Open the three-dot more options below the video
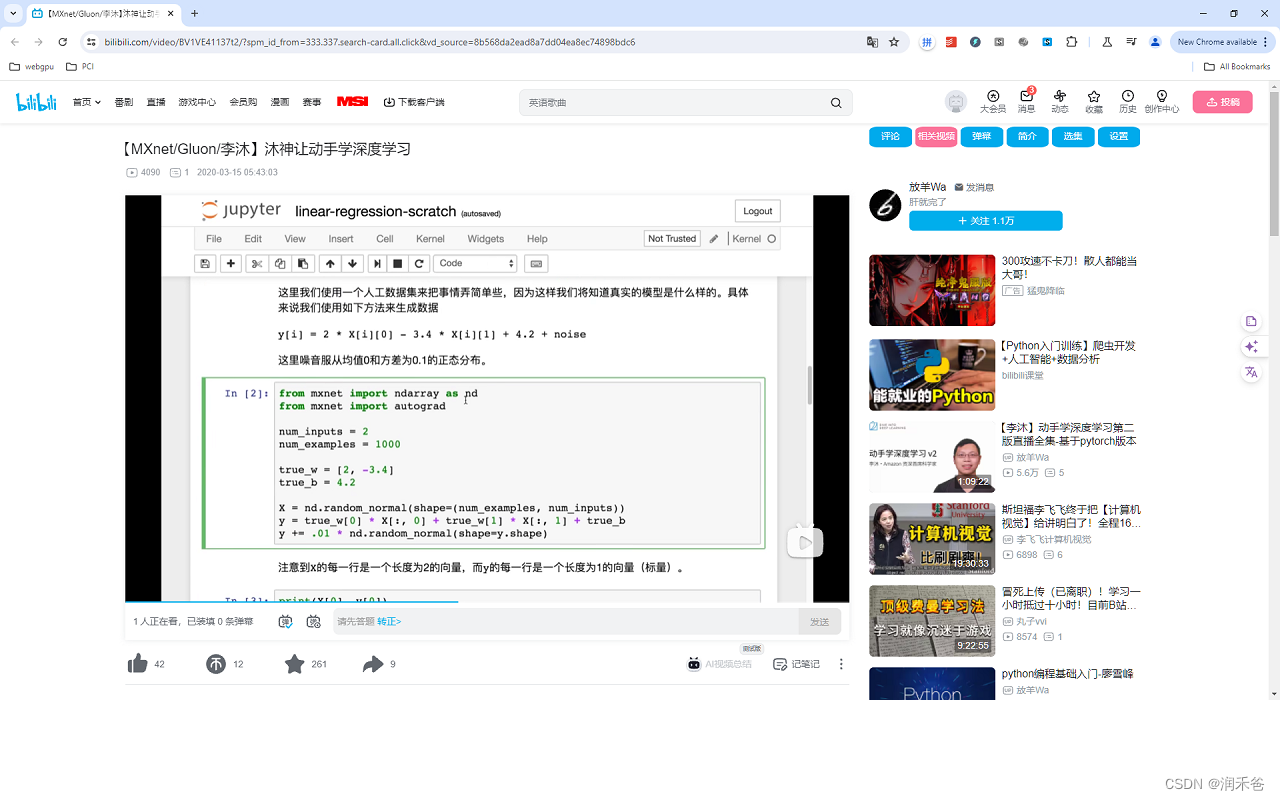This screenshot has height=800, width=1280. pos(841,664)
